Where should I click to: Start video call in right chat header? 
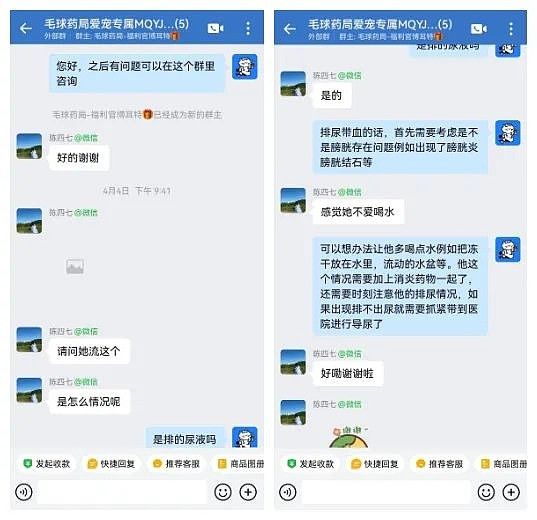click(479, 29)
